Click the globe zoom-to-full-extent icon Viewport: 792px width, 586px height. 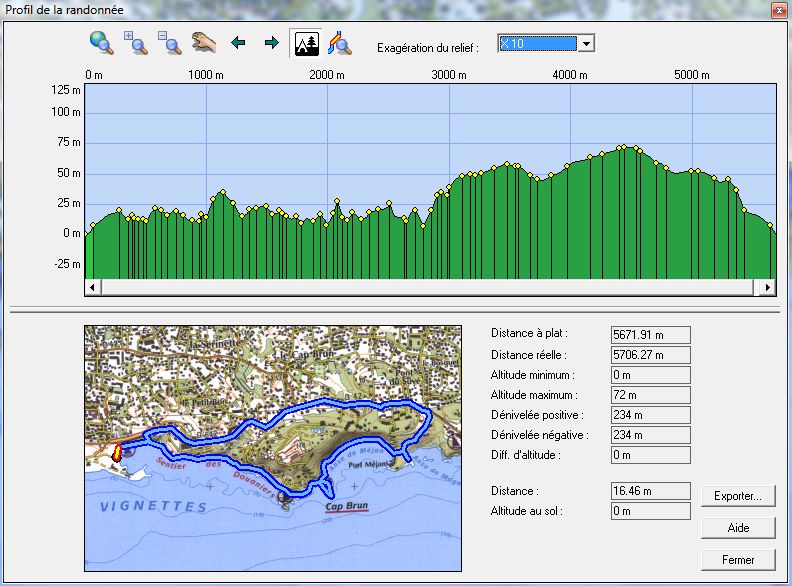pos(102,43)
